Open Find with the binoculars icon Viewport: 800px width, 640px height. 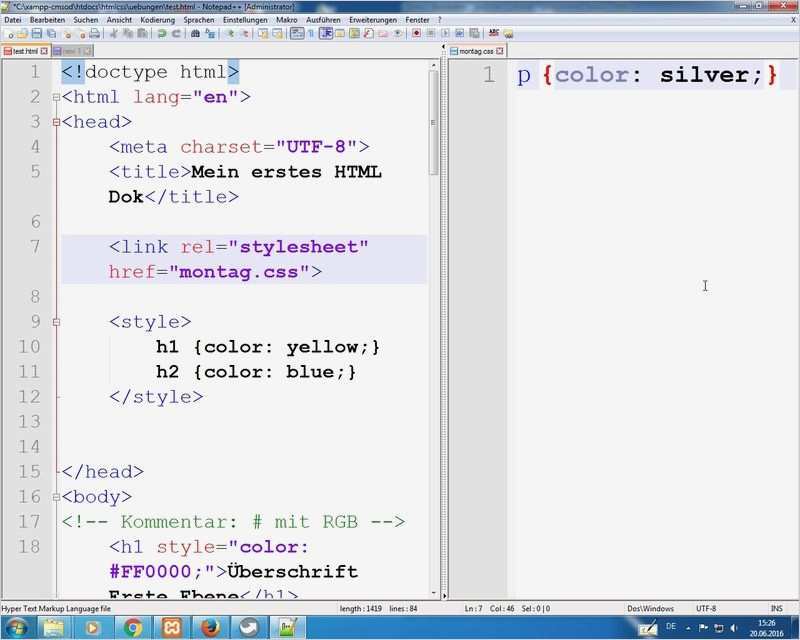(x=196, y=34)
